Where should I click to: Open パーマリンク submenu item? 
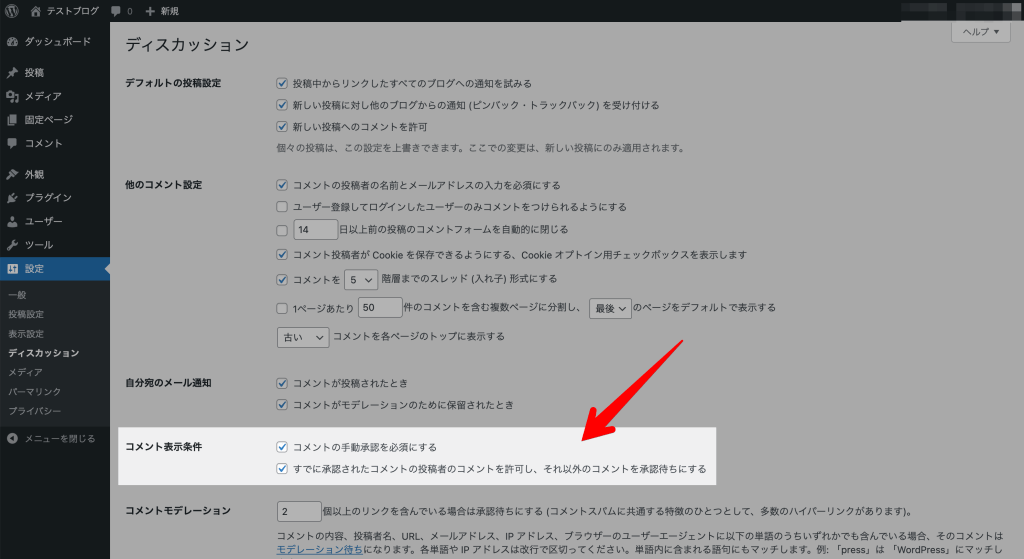[35, 391]
